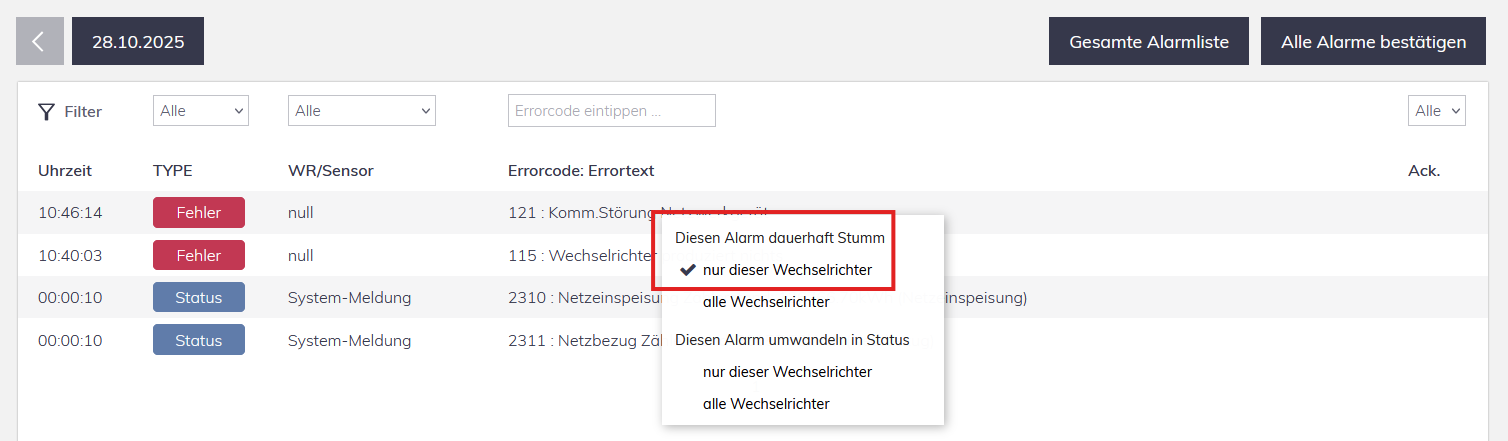Click the 28.10.2025 date button

coord(138,42)
